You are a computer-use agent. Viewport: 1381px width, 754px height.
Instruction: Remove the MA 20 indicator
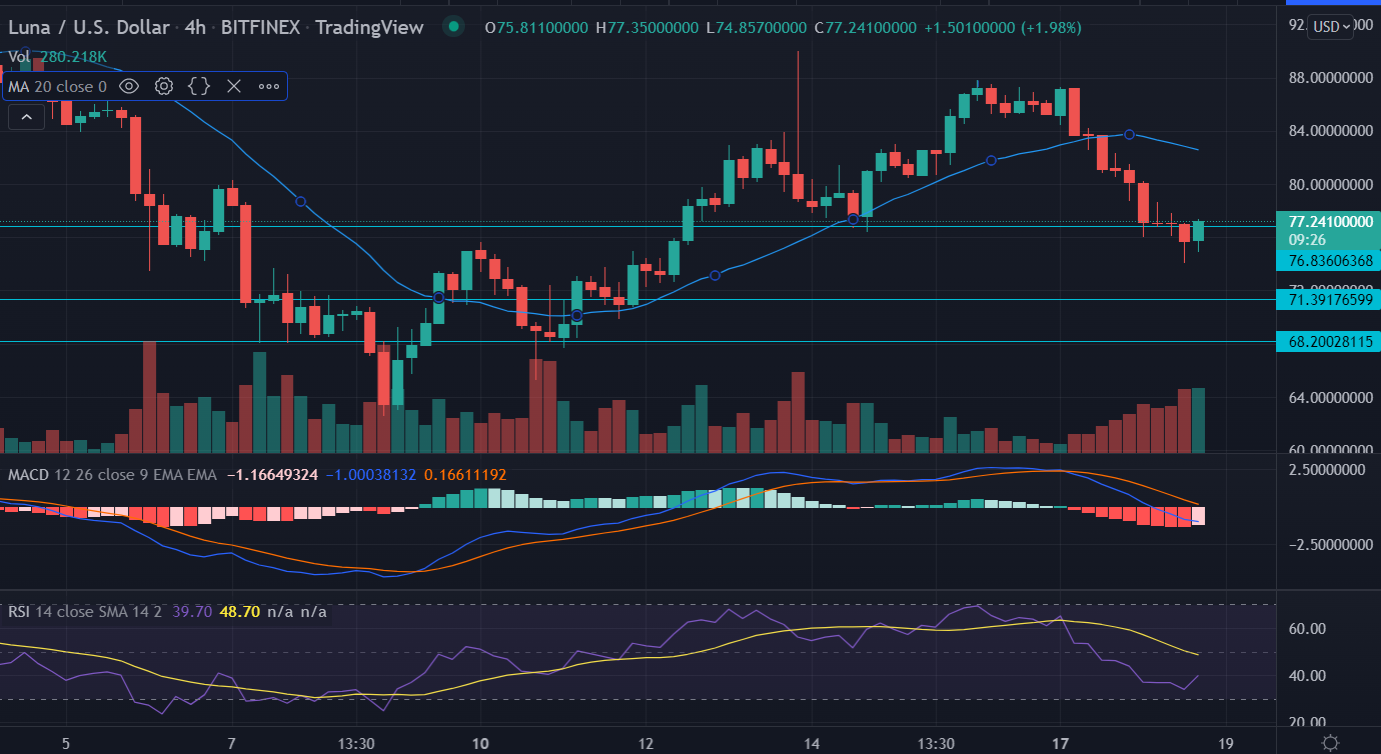pyautogui.click(x=234, y=86)
